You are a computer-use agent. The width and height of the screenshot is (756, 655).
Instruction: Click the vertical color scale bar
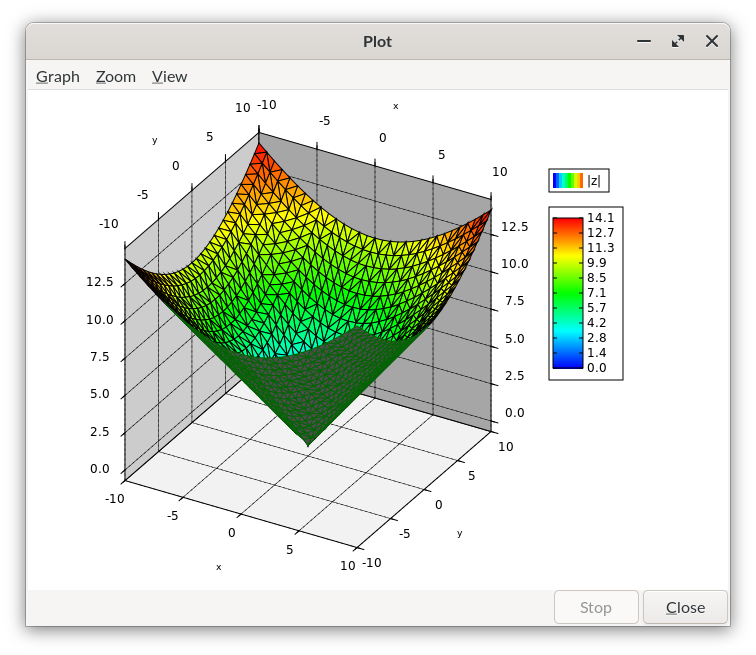[x=567, y=293]
